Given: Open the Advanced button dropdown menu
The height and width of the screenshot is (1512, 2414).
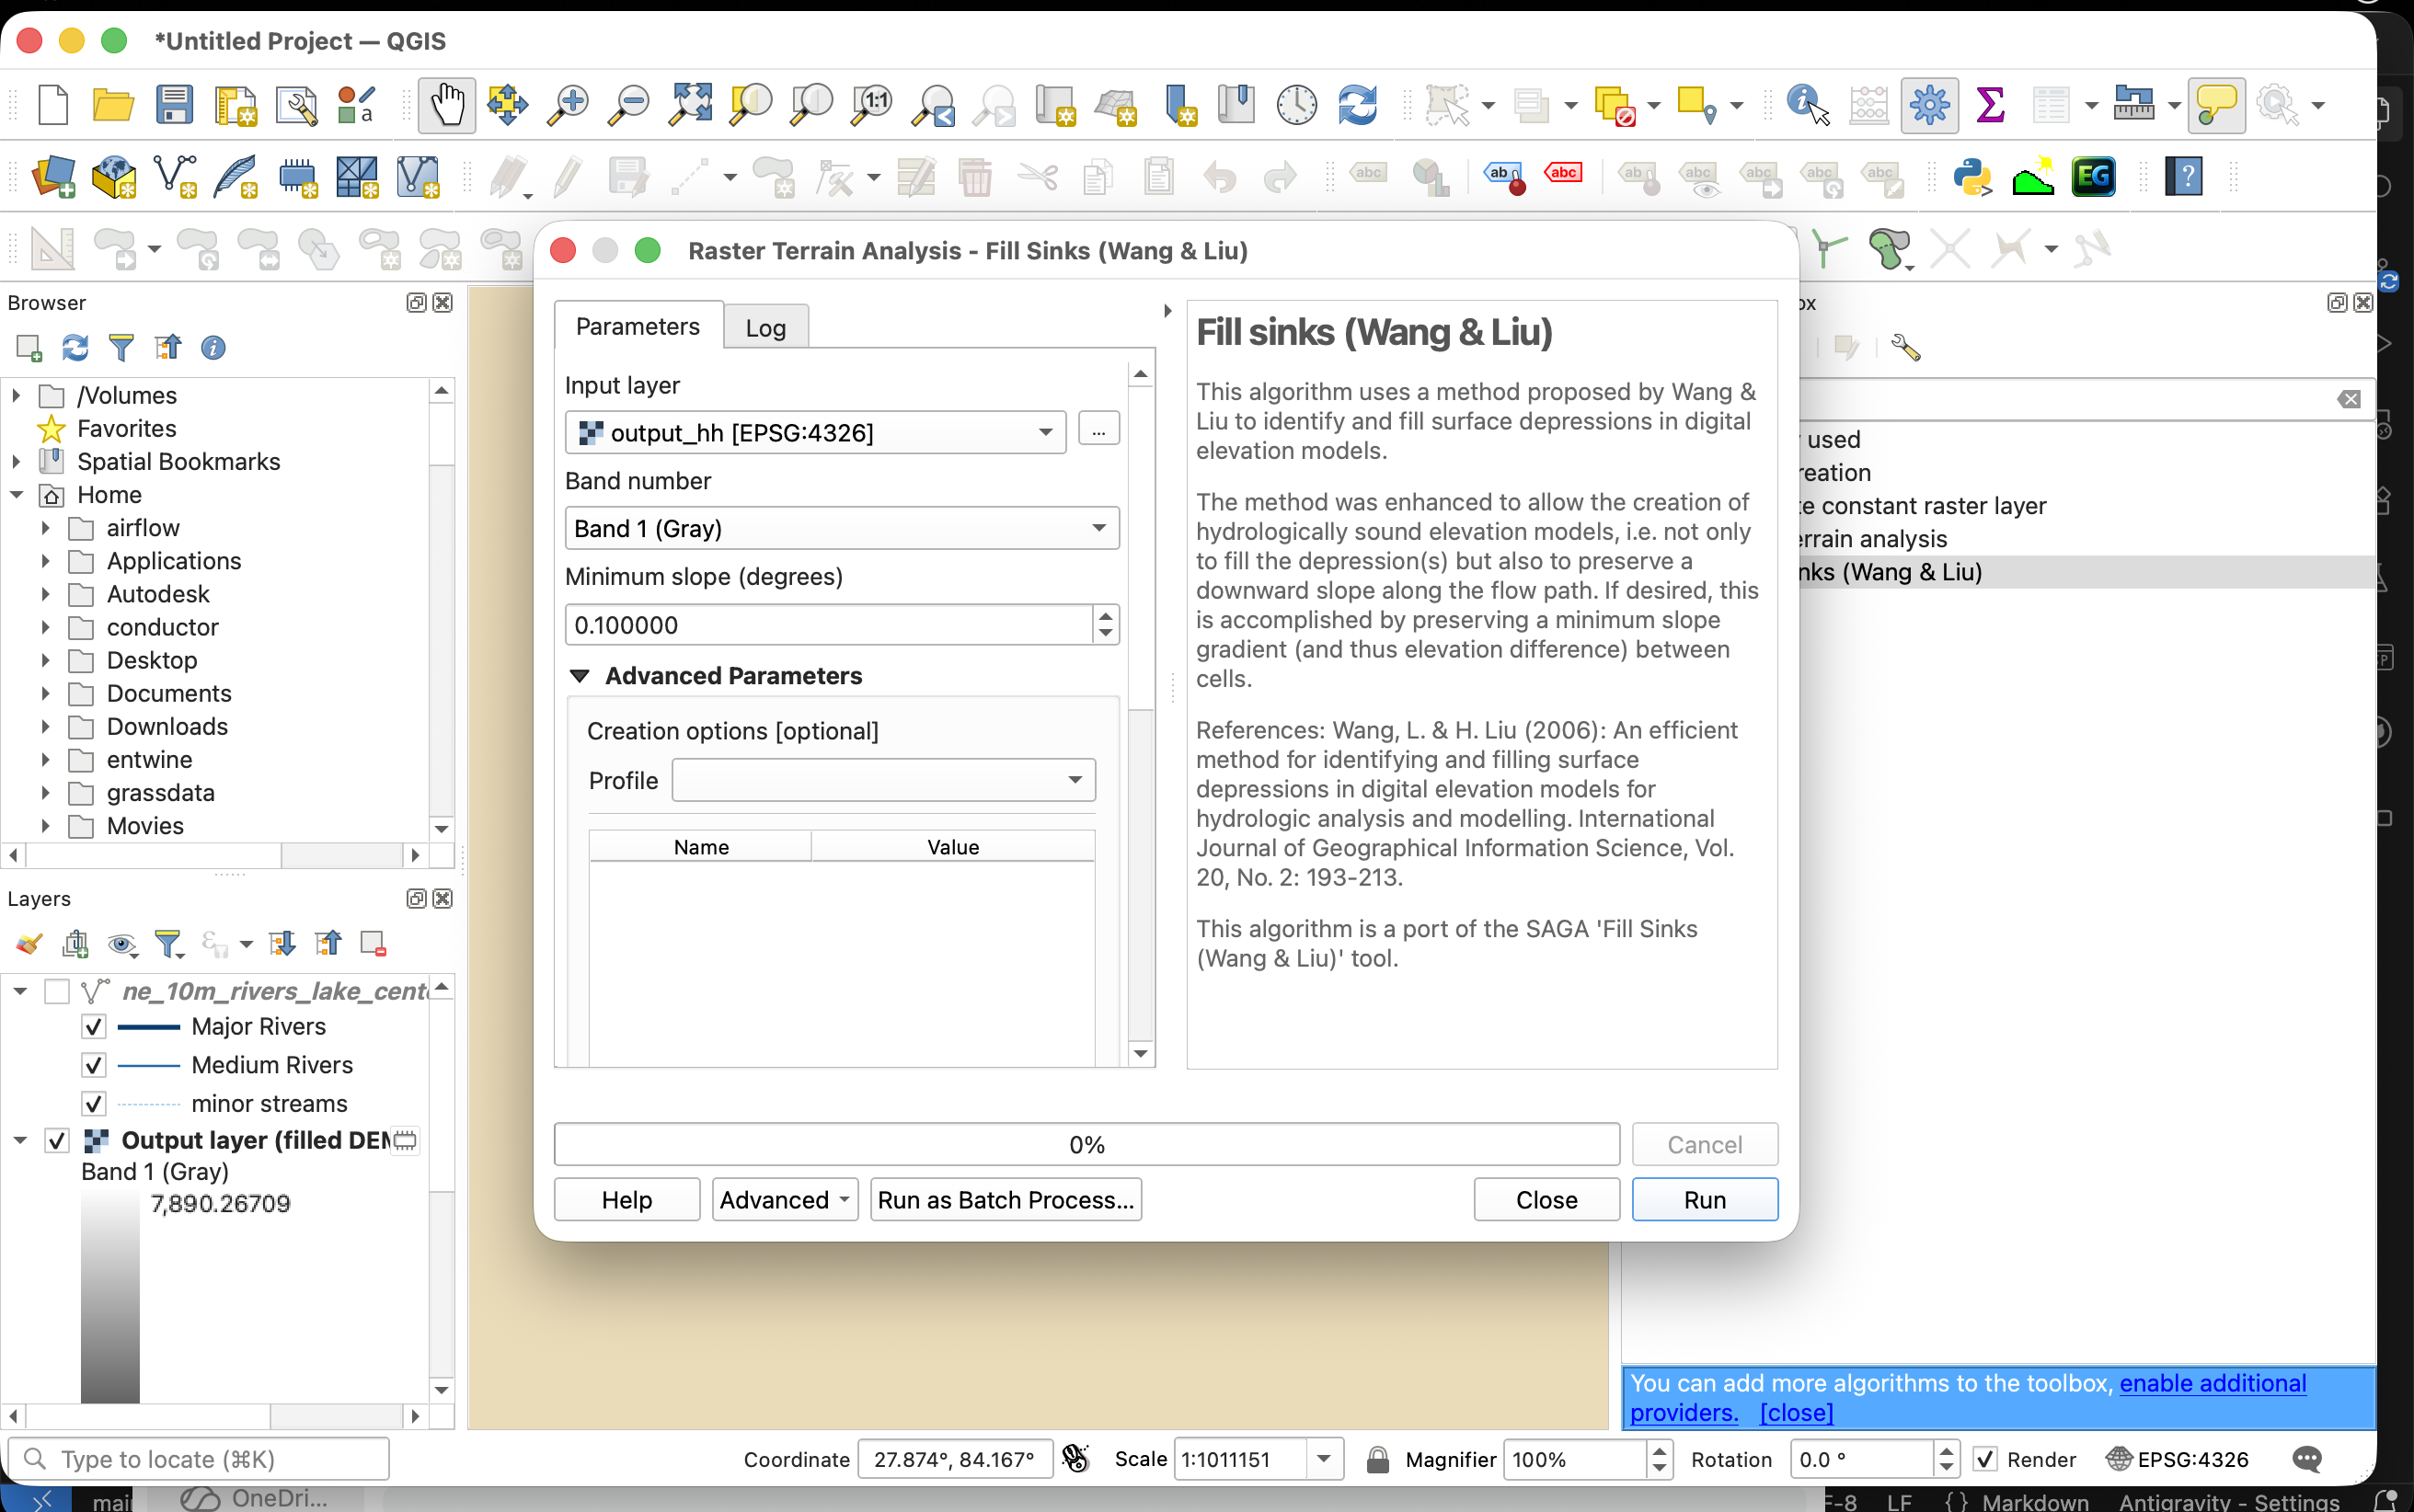Looking at the screenshot, I should pos(785,1199).
